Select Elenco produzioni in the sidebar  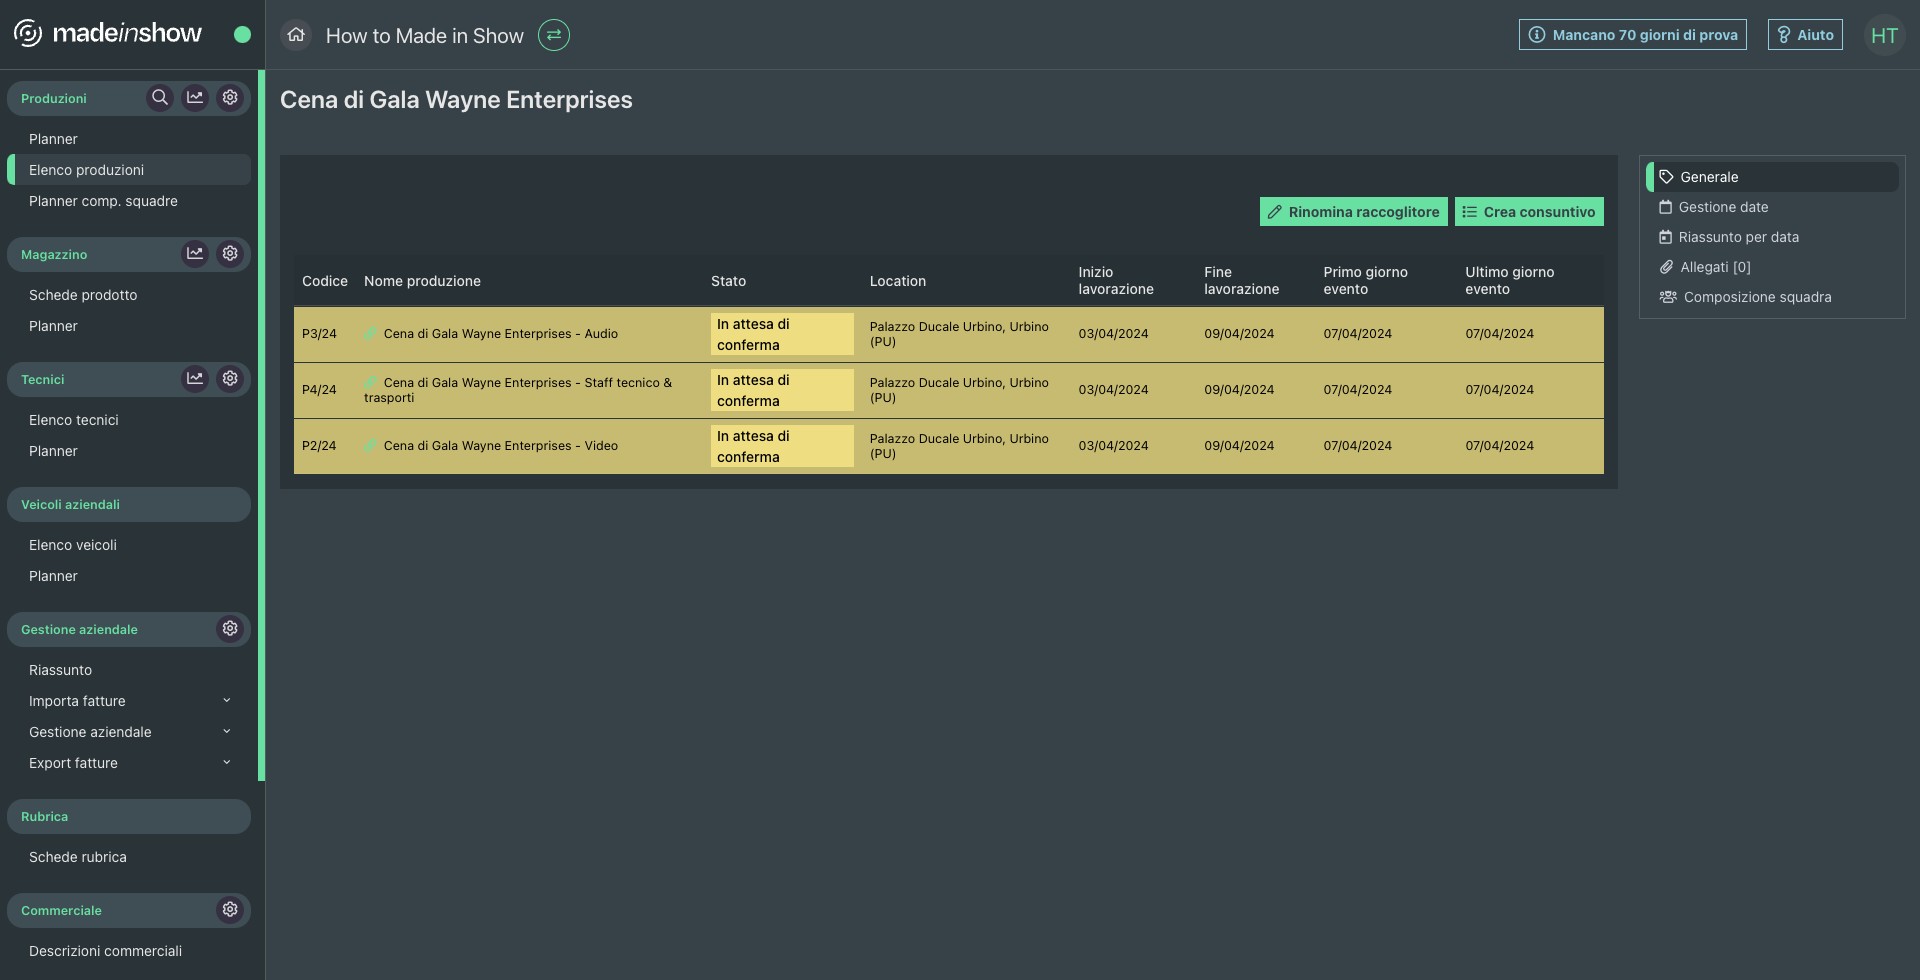click(129, 170)
